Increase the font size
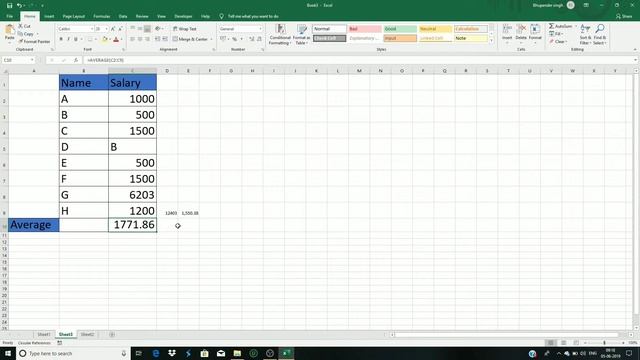Image resolution: width=640 pixels, height=360 pixels. [x=113, y=29]
